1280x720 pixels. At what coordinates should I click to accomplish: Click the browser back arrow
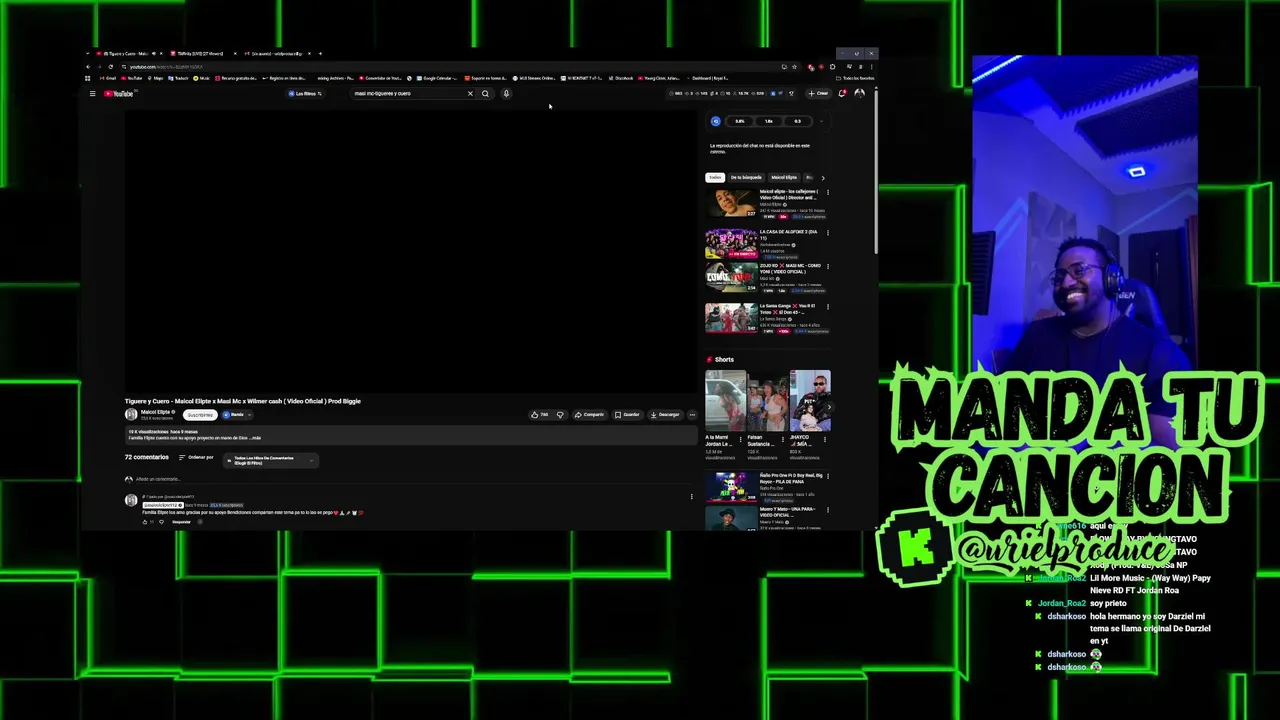click(x=88, y=67)
